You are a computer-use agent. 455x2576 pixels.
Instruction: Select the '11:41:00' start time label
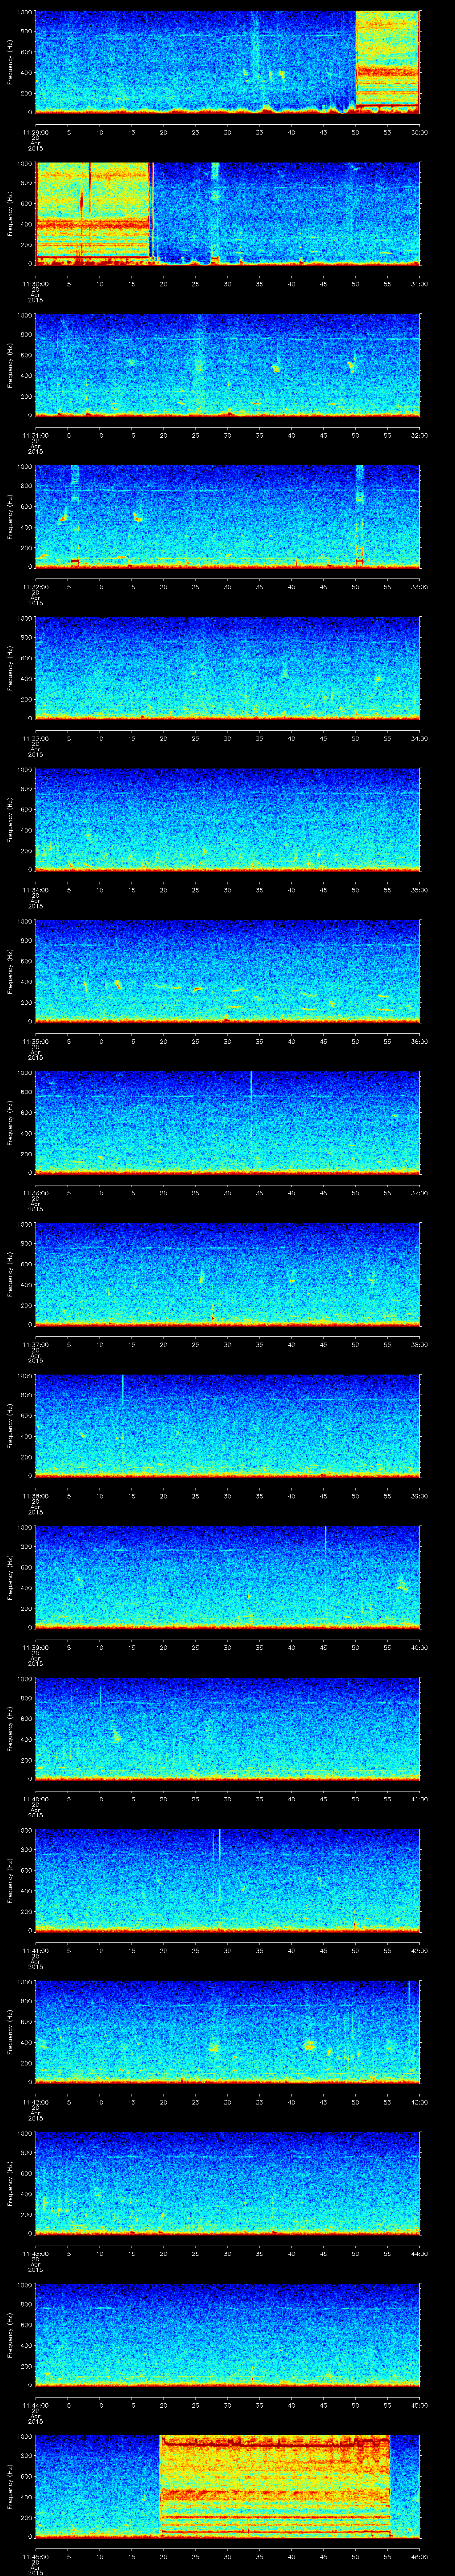pyautogui.click(x=35, y=1950)
